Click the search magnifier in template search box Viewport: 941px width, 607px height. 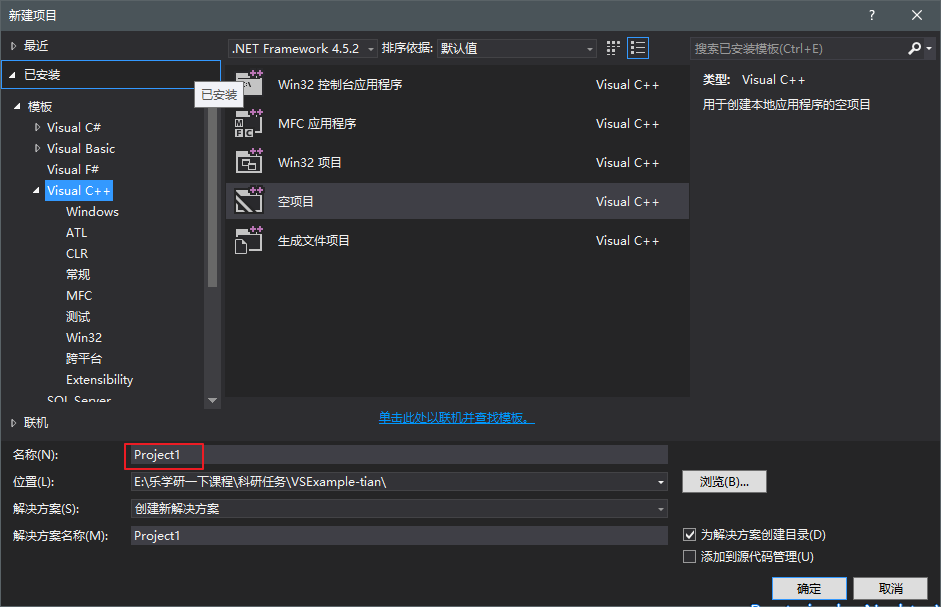pyautogui.click(x=913, y=47)
